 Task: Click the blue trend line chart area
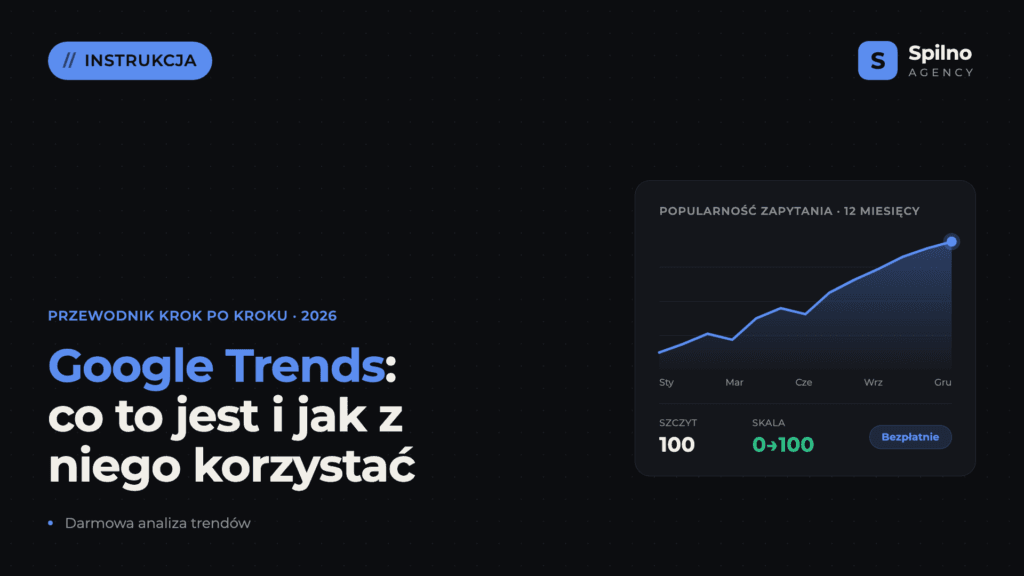tap(805, 306)
